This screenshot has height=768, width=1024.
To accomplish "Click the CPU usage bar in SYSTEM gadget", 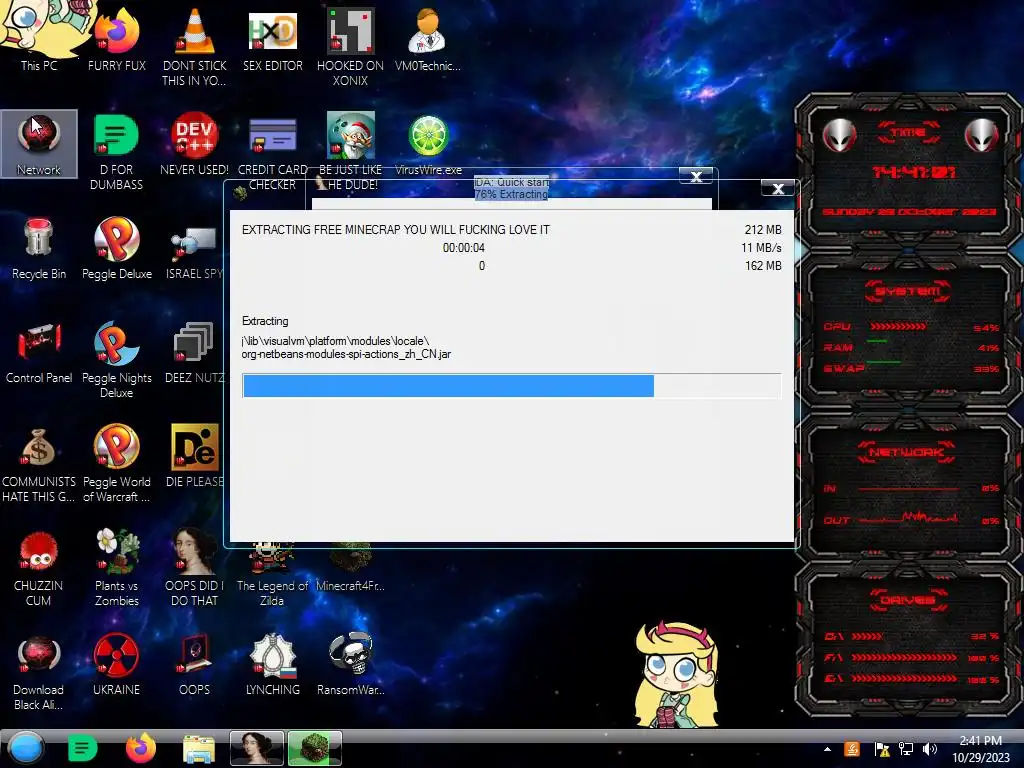I will pyautogui.click(x=897, y=327).
